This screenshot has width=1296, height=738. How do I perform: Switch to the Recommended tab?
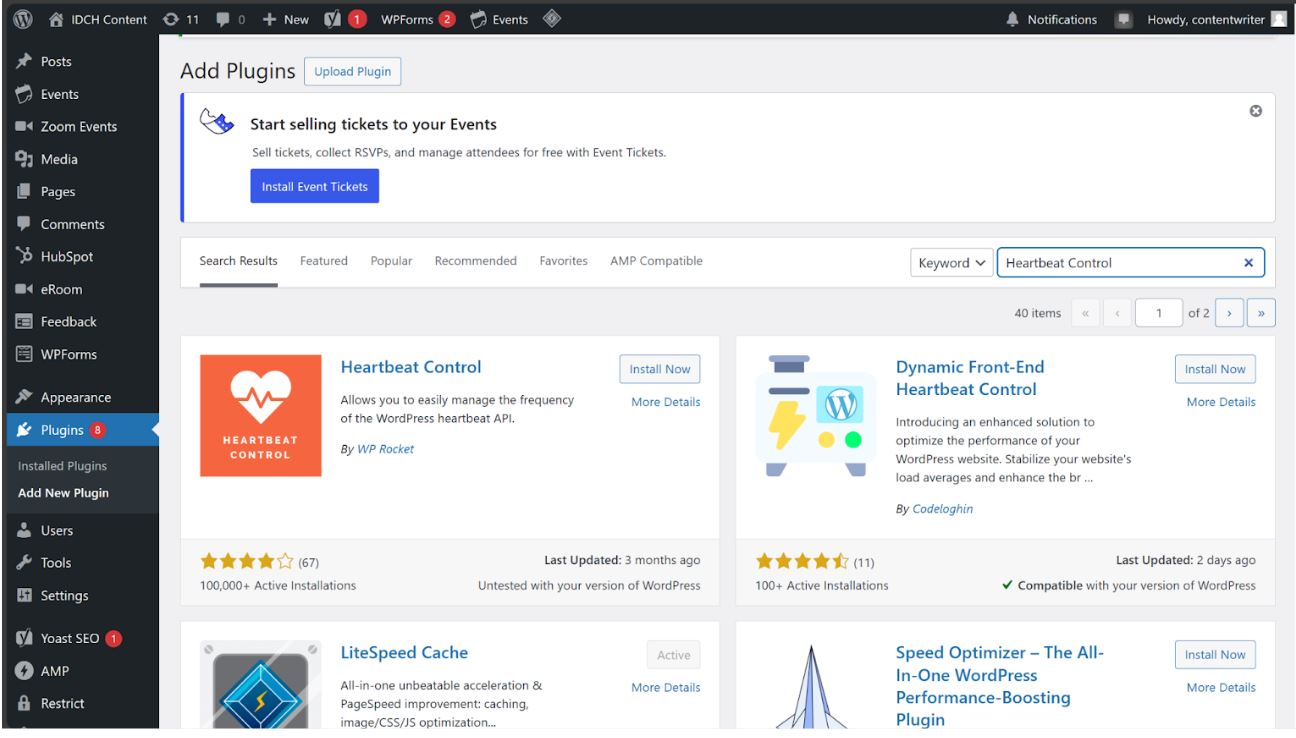click(x=476, y=261)
